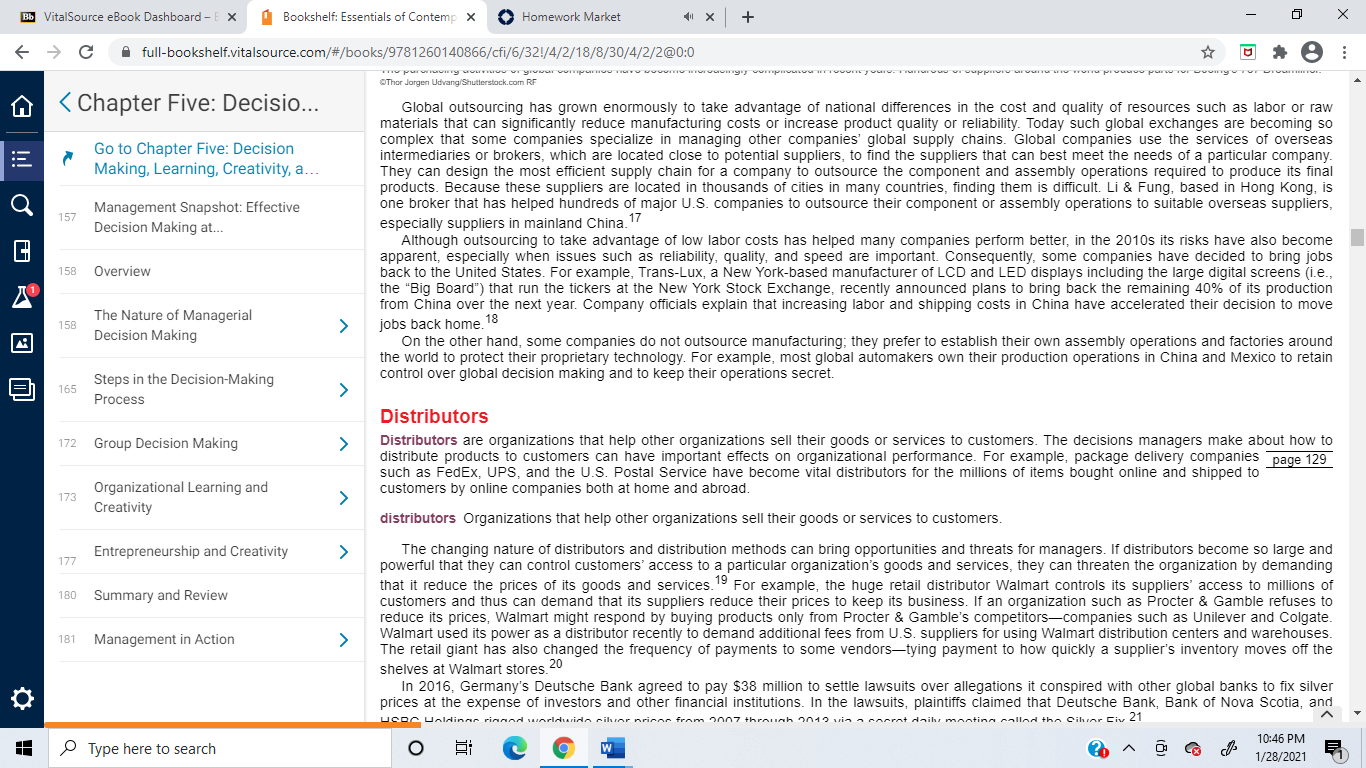Click the browser forward arrow
The width and height of the screenshot is (1366, 768).
(x=54, y=52)
